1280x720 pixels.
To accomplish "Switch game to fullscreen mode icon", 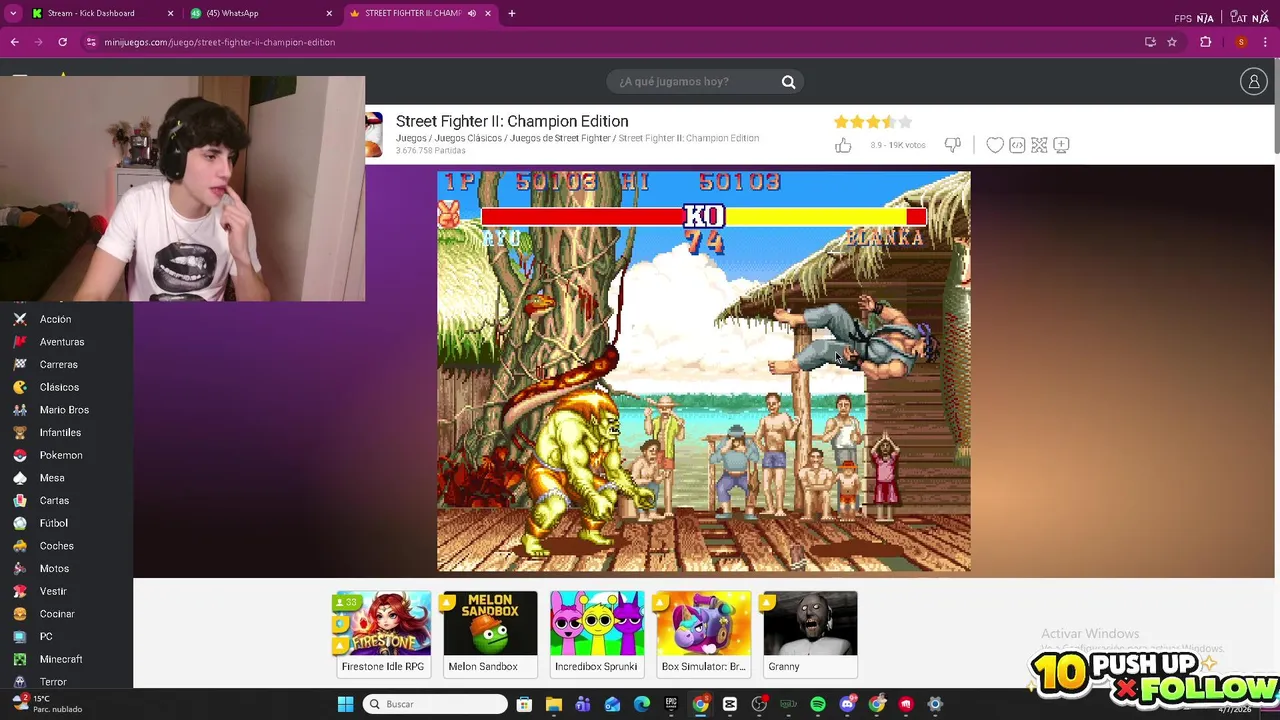I will click(x=1039, y=145).
